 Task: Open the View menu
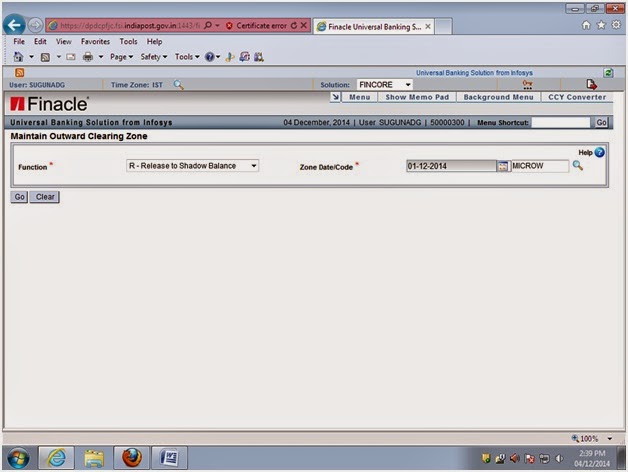click(x=64, y=42)
